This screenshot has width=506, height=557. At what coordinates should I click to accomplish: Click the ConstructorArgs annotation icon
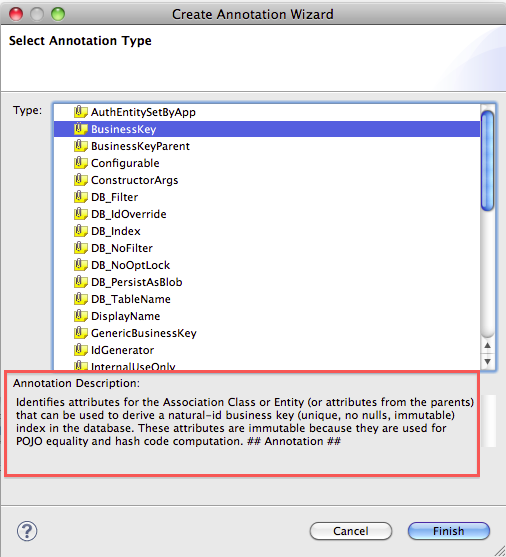tap(81, 180)
